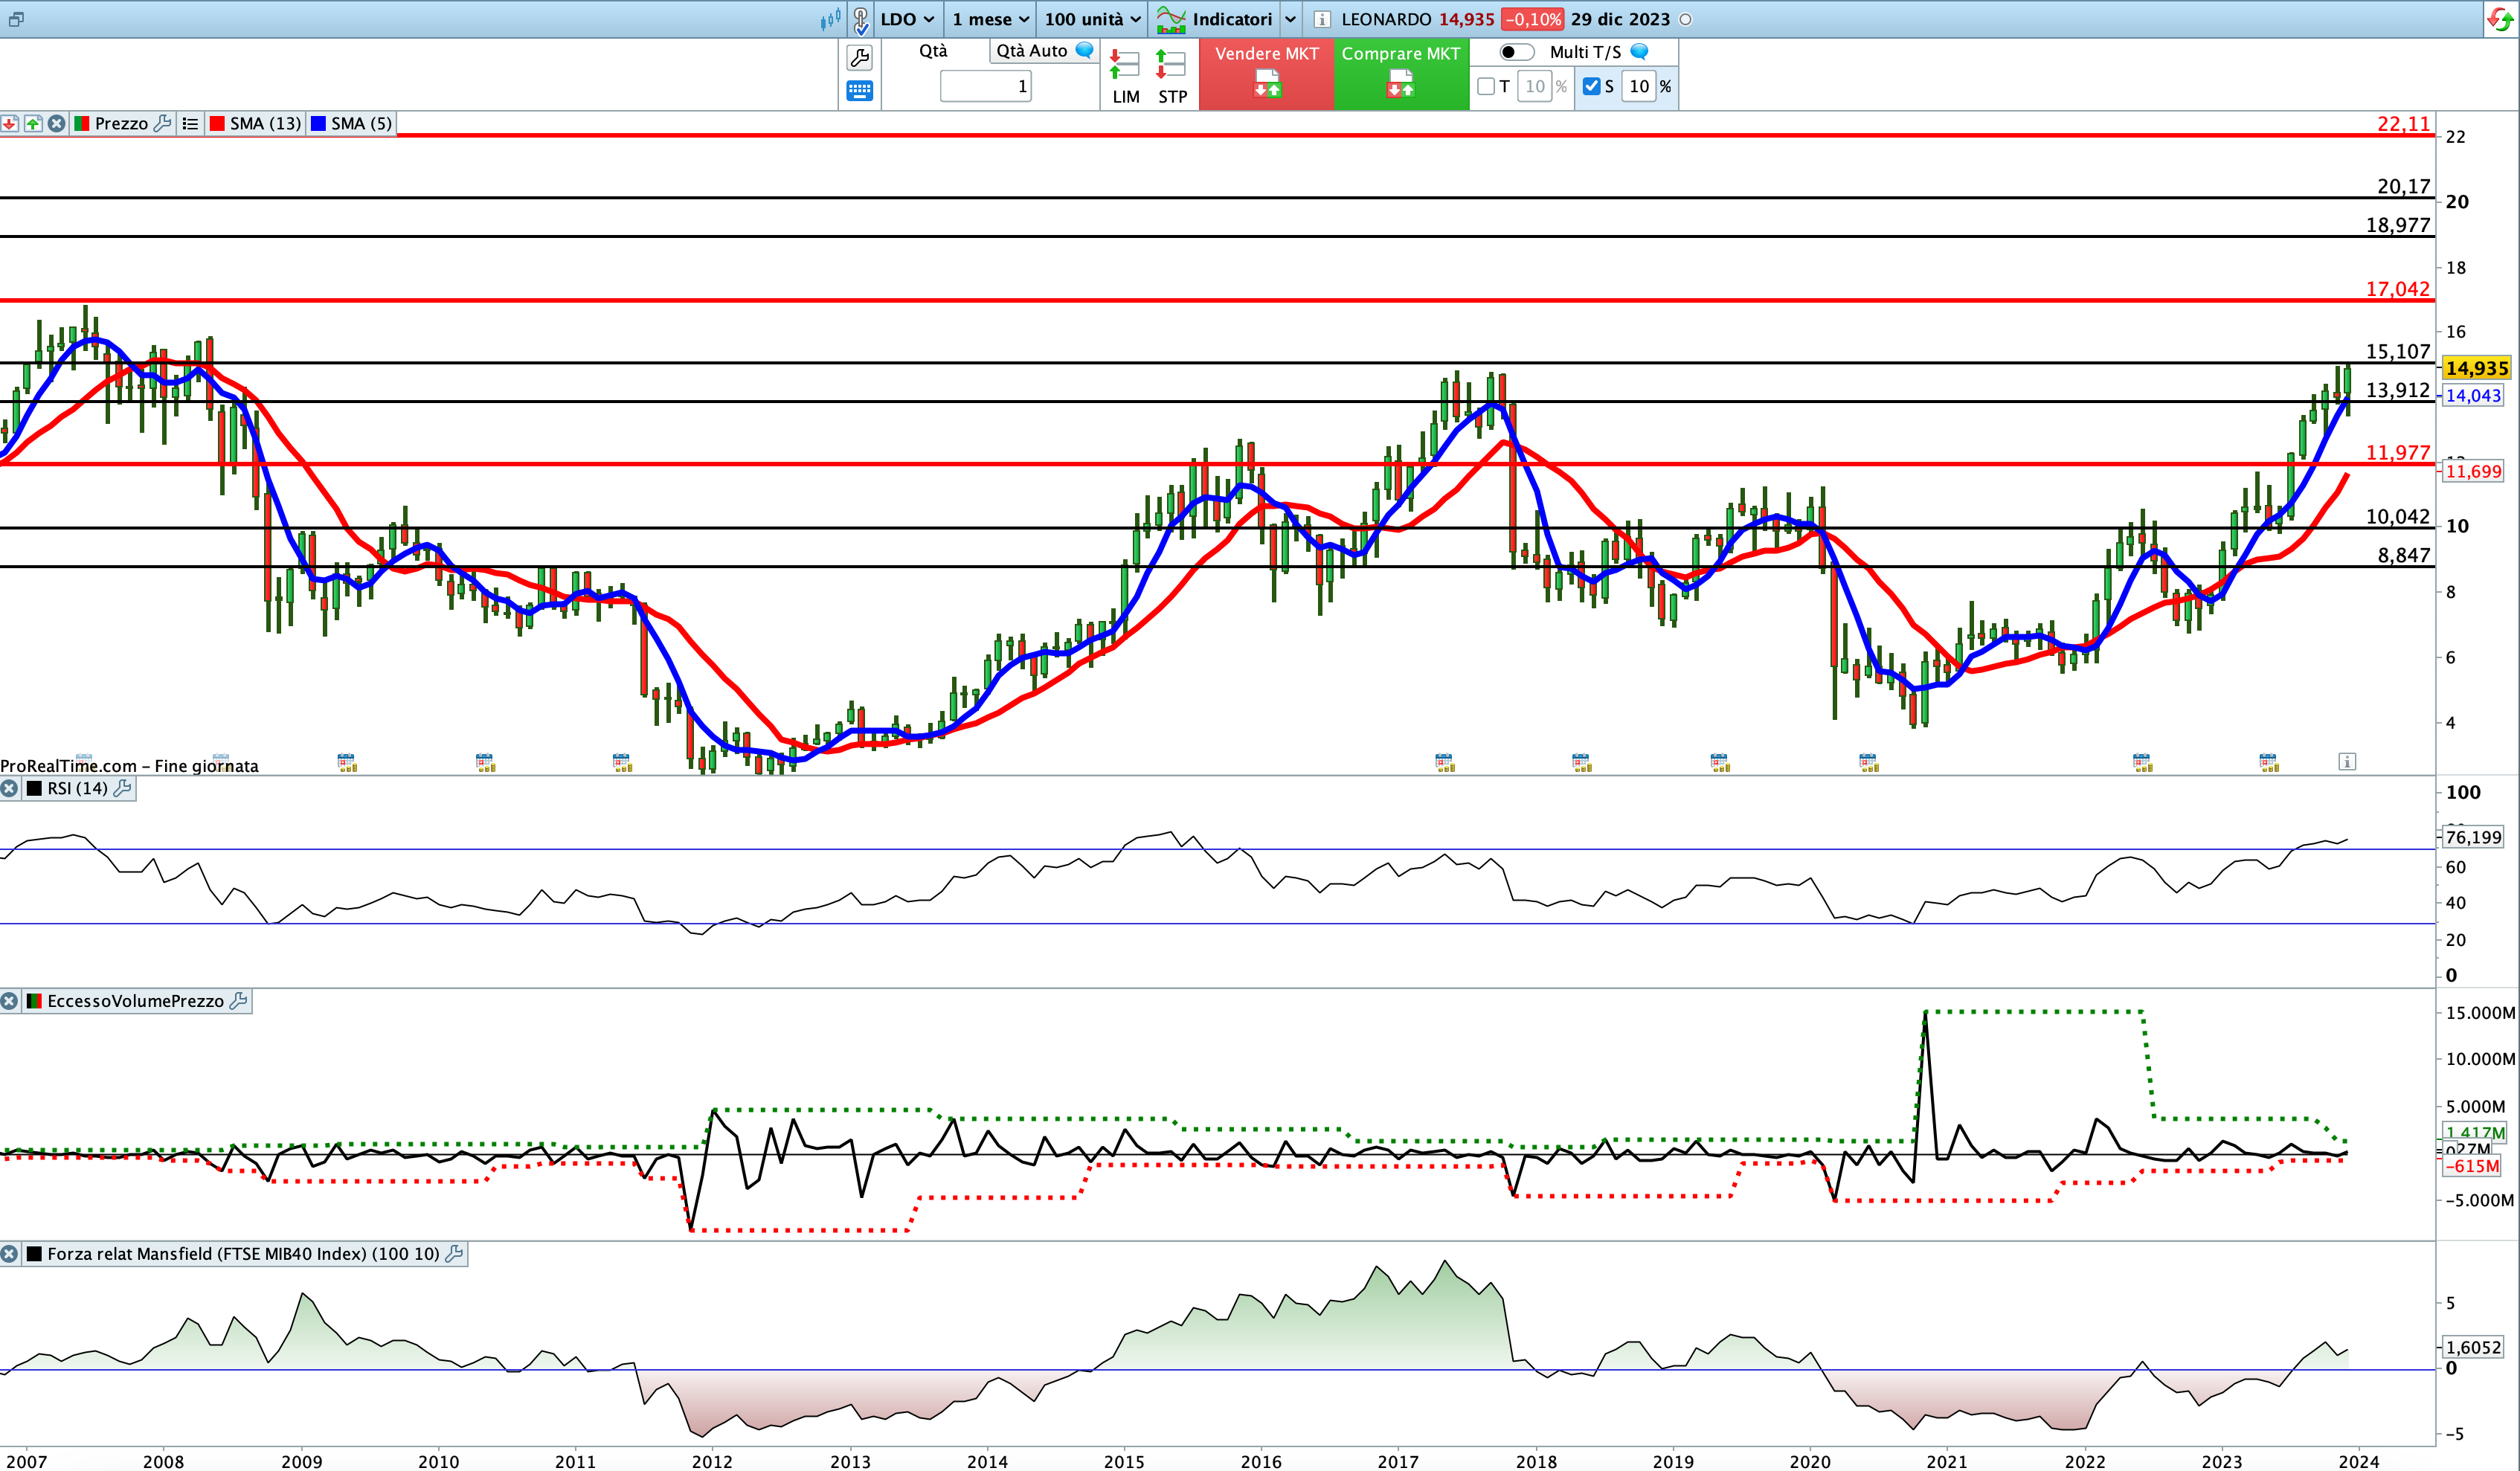Open the RSI (14) label
The height and width of the screenshot is (1471, 2520).
[x=77, y=789]
